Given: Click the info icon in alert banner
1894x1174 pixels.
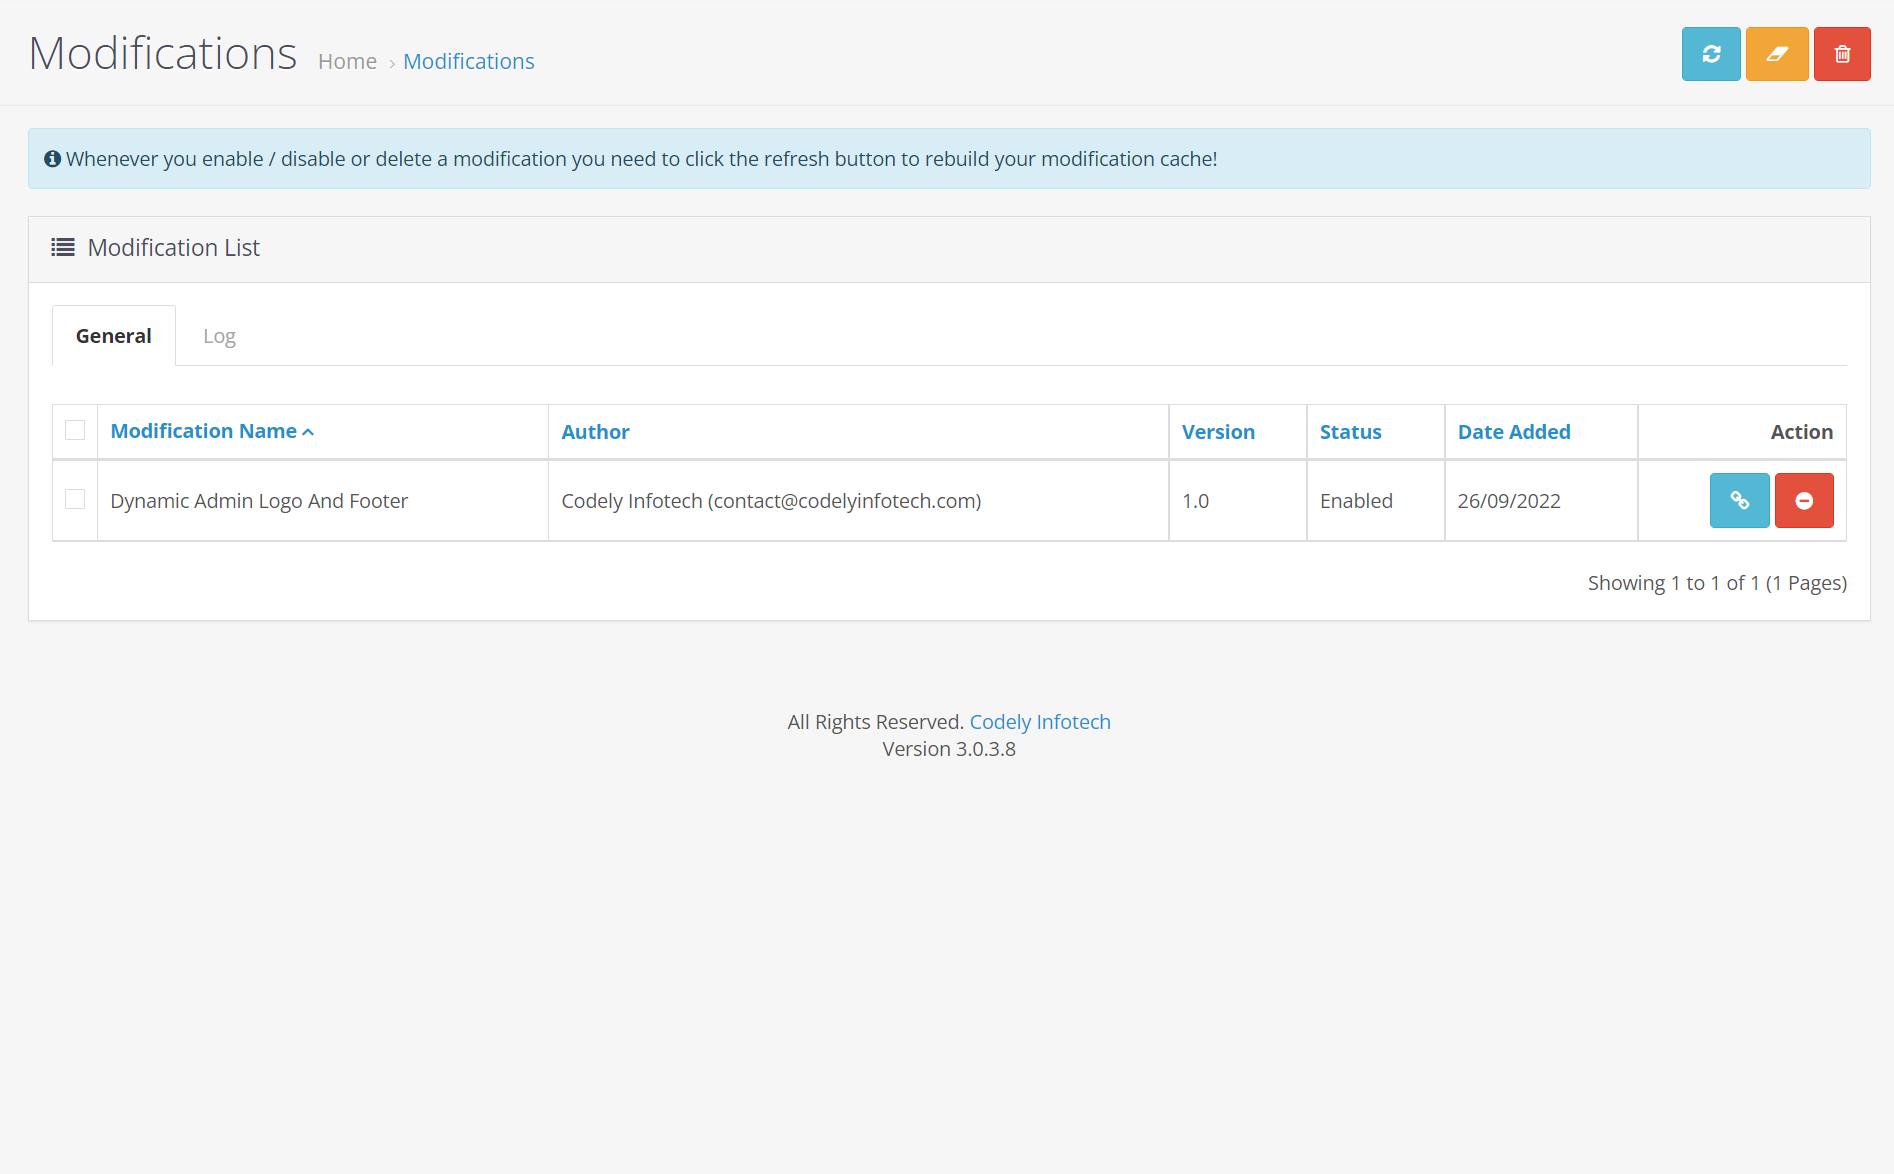Looking at the screenshot, I should pyautogui.click(x=53, y=159).
